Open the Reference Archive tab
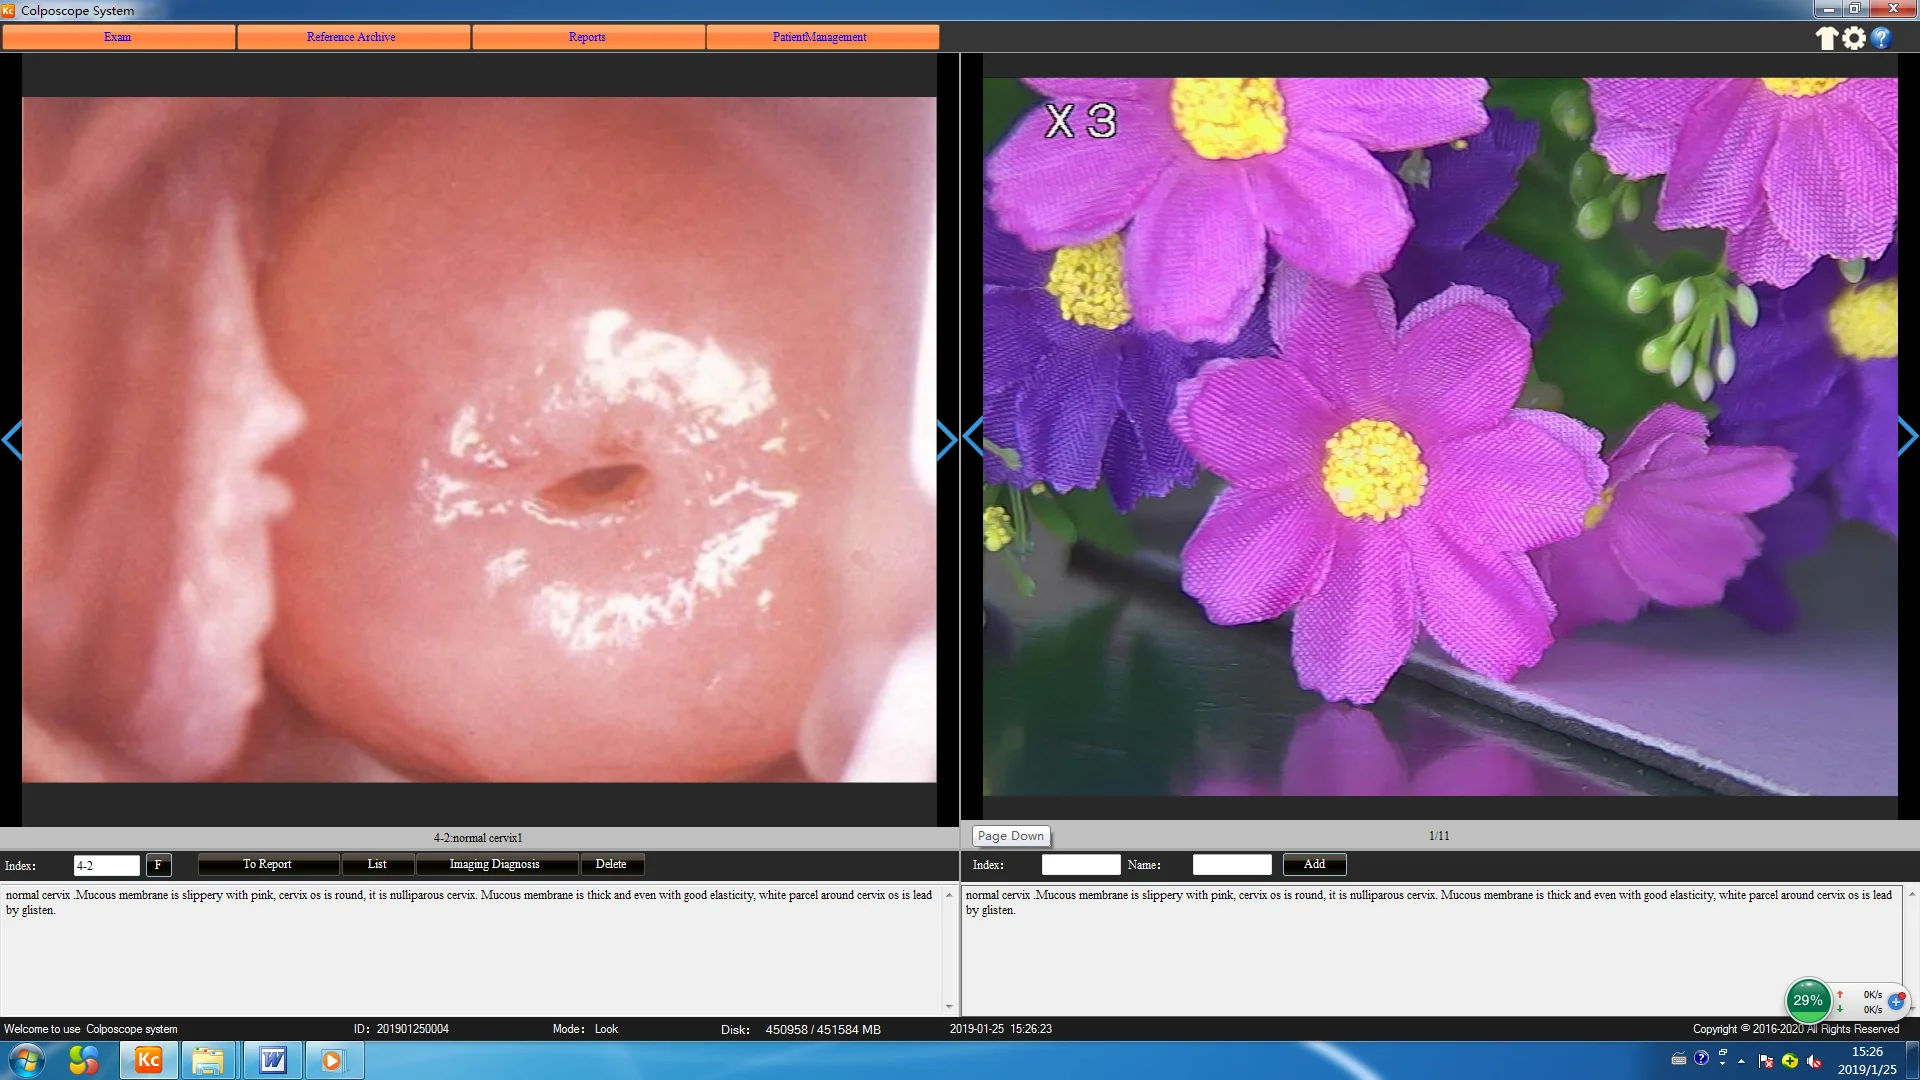The height and width of the screenshot is (1080, 1920). pos(351,37)
